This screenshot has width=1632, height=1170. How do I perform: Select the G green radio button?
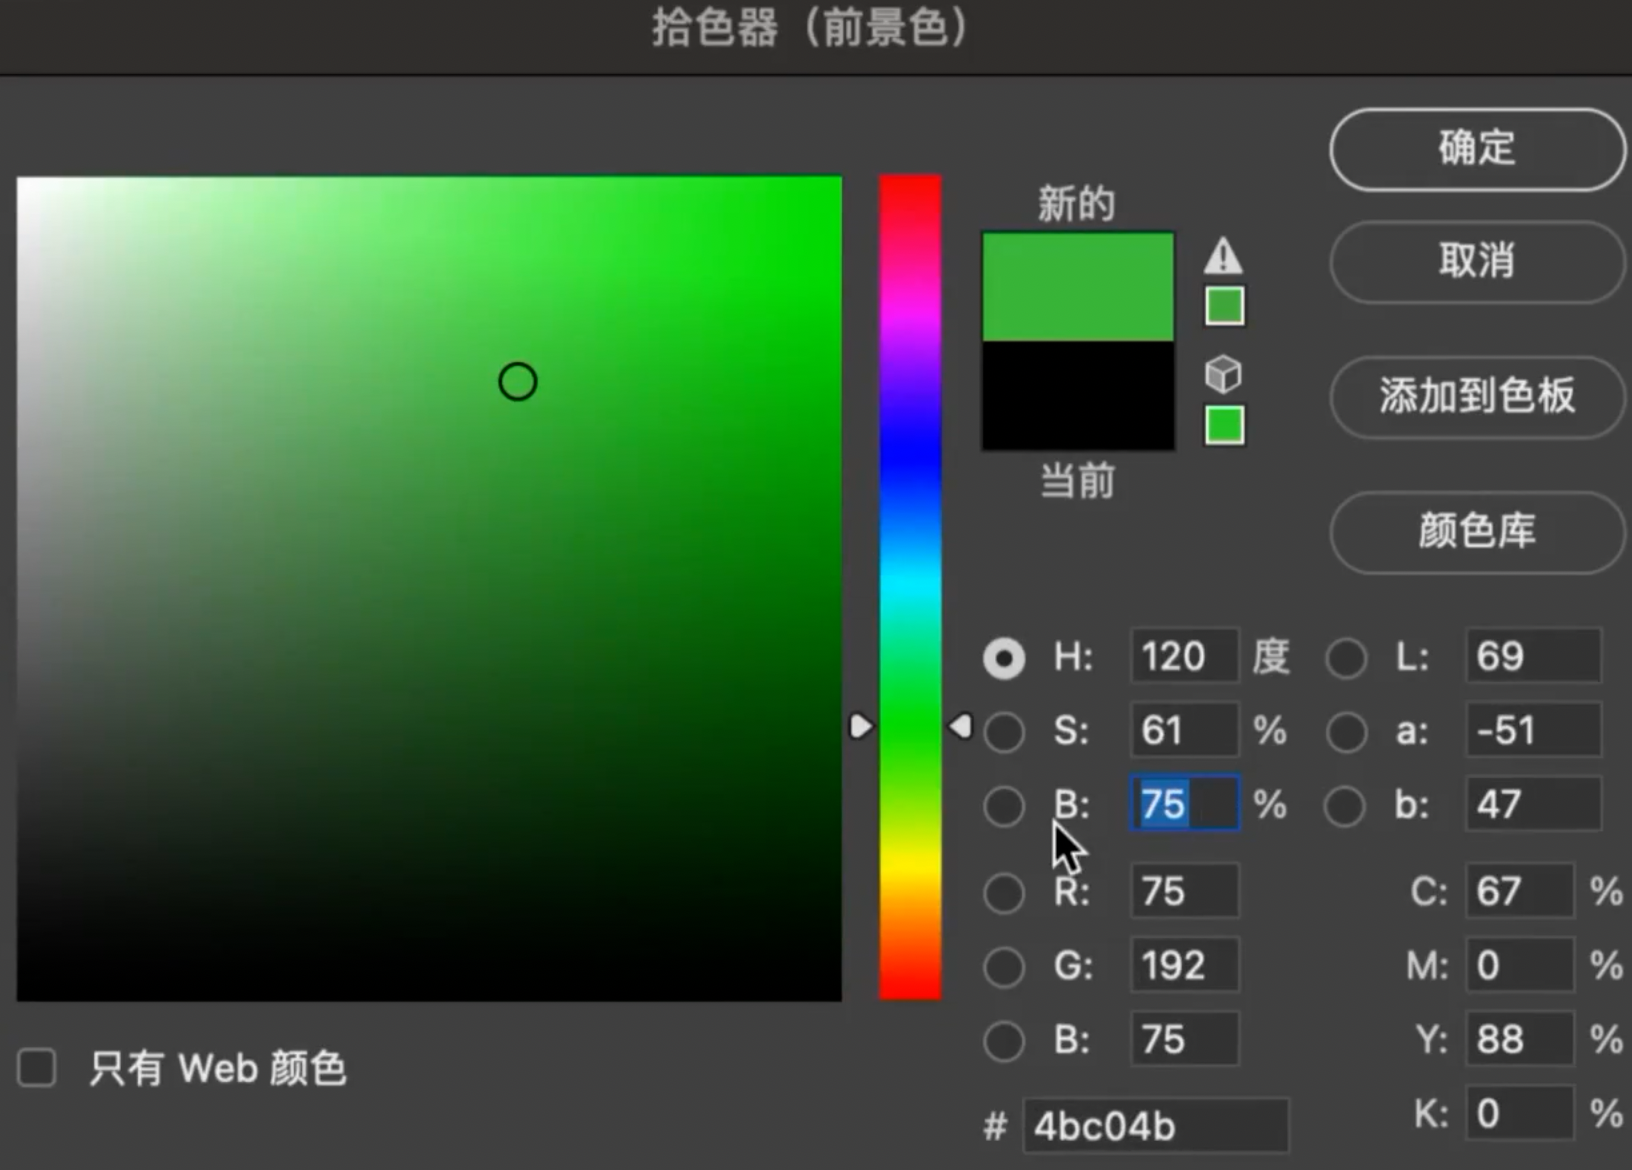click(1004, 966)
